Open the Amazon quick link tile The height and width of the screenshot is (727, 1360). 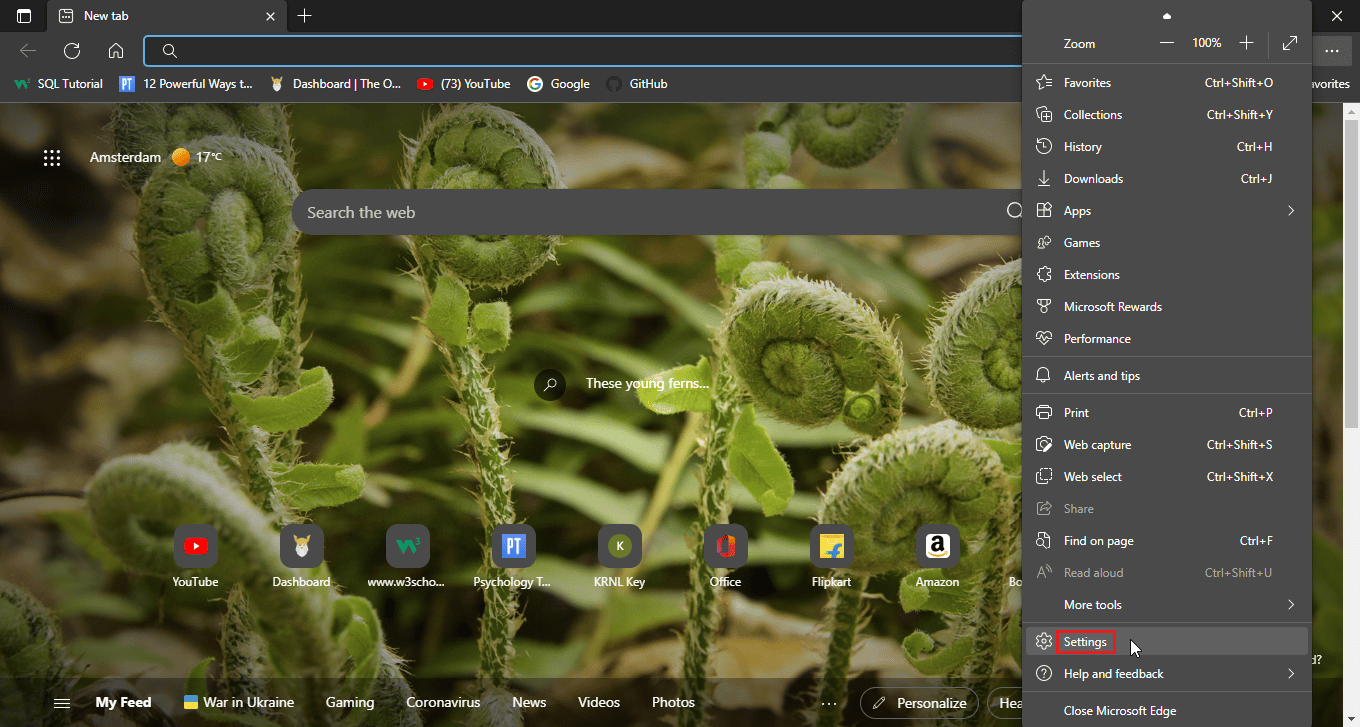coord(937,547)
